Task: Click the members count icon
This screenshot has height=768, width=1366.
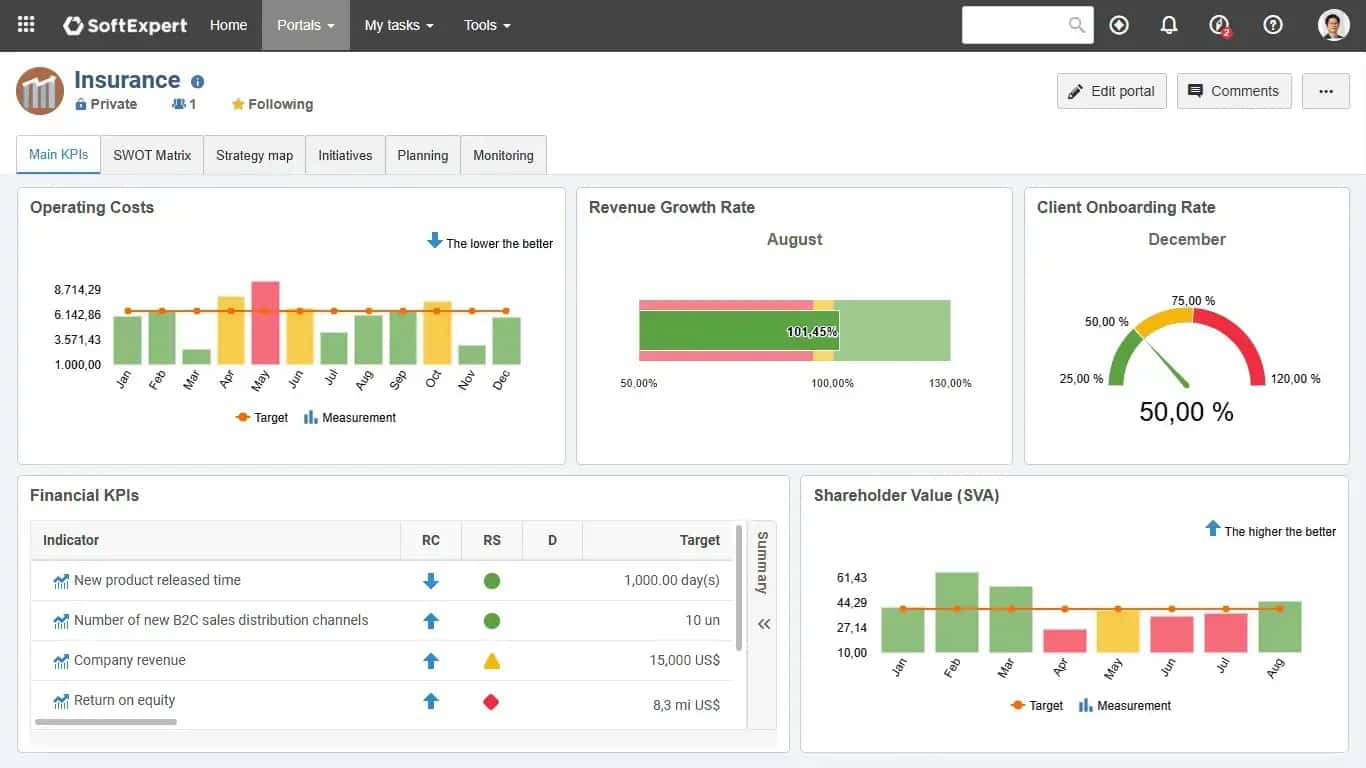Action: (x=179, y=104)
